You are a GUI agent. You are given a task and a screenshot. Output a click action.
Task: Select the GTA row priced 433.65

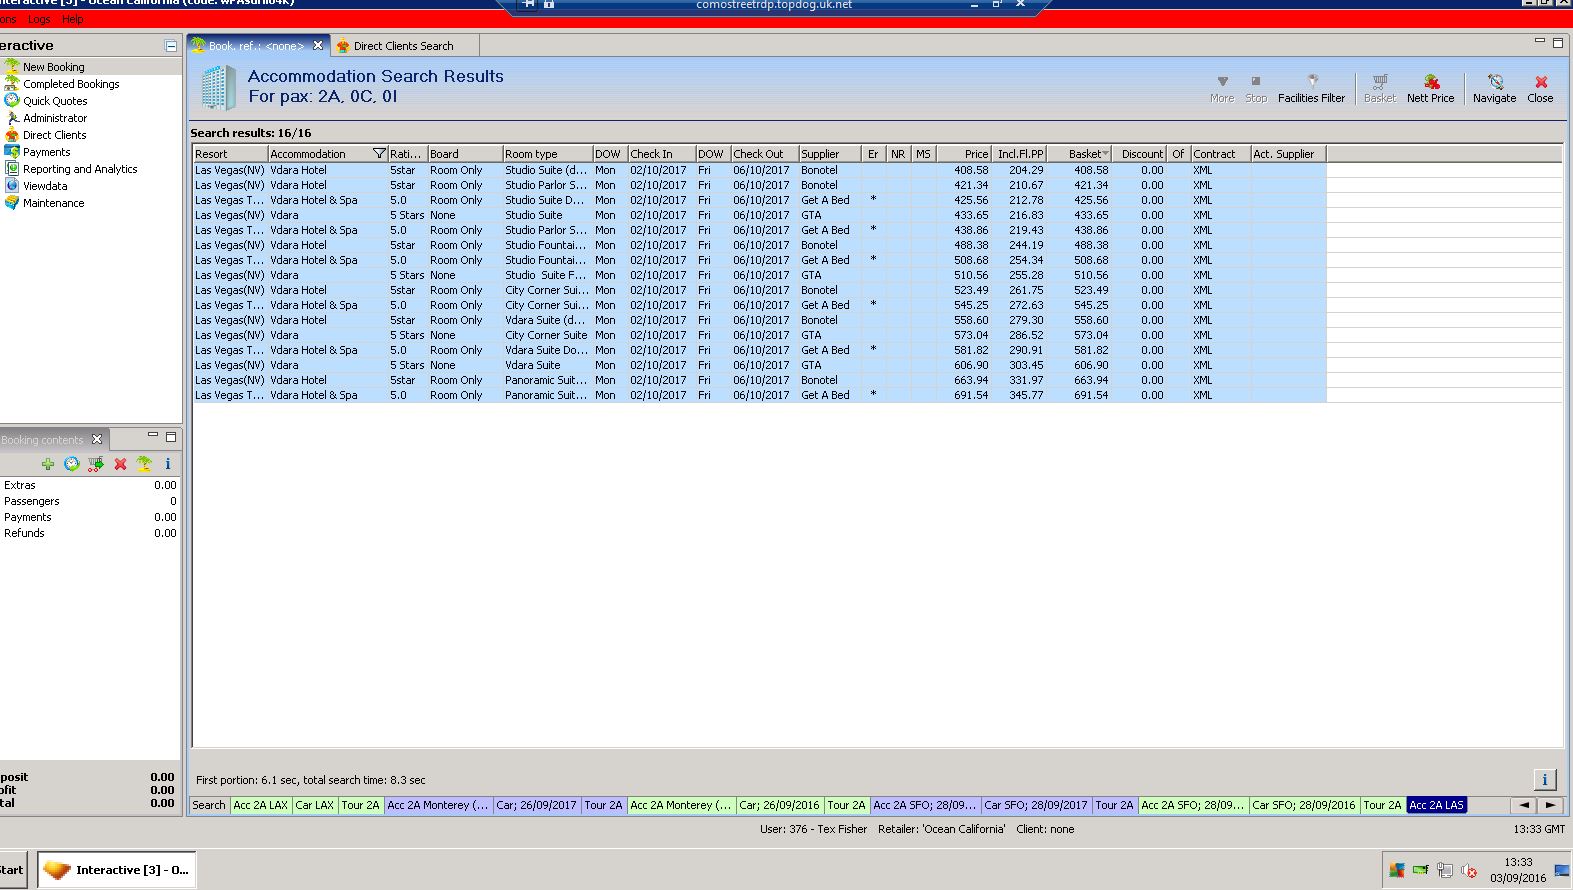point(760,215)
